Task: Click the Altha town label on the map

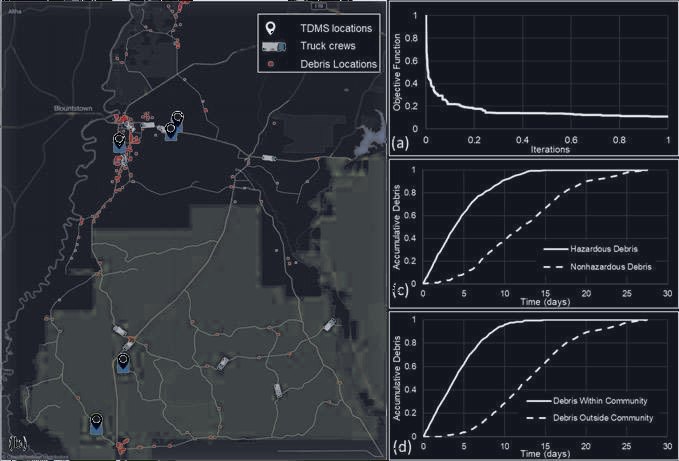Action: coord(15,11)
